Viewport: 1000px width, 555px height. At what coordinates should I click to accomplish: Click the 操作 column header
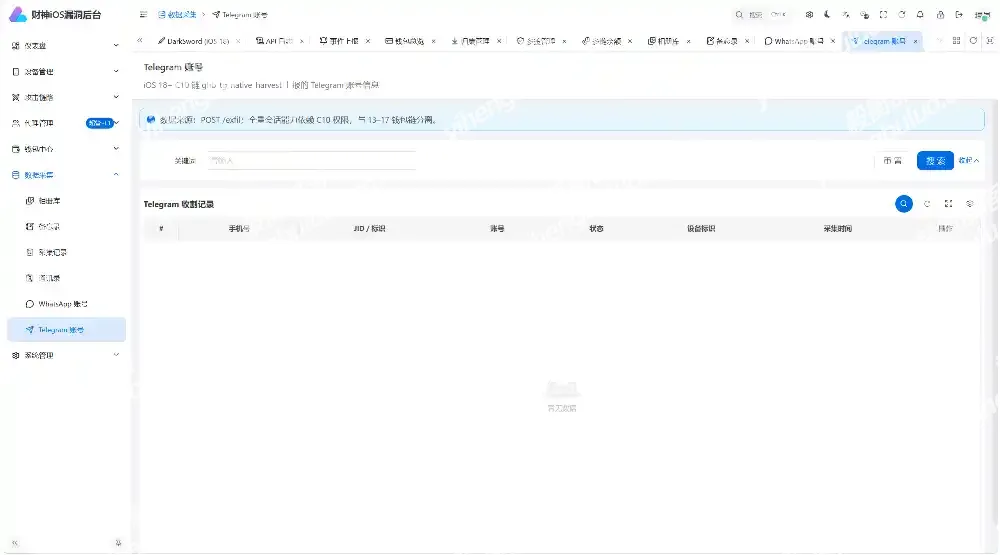[945, 228]
